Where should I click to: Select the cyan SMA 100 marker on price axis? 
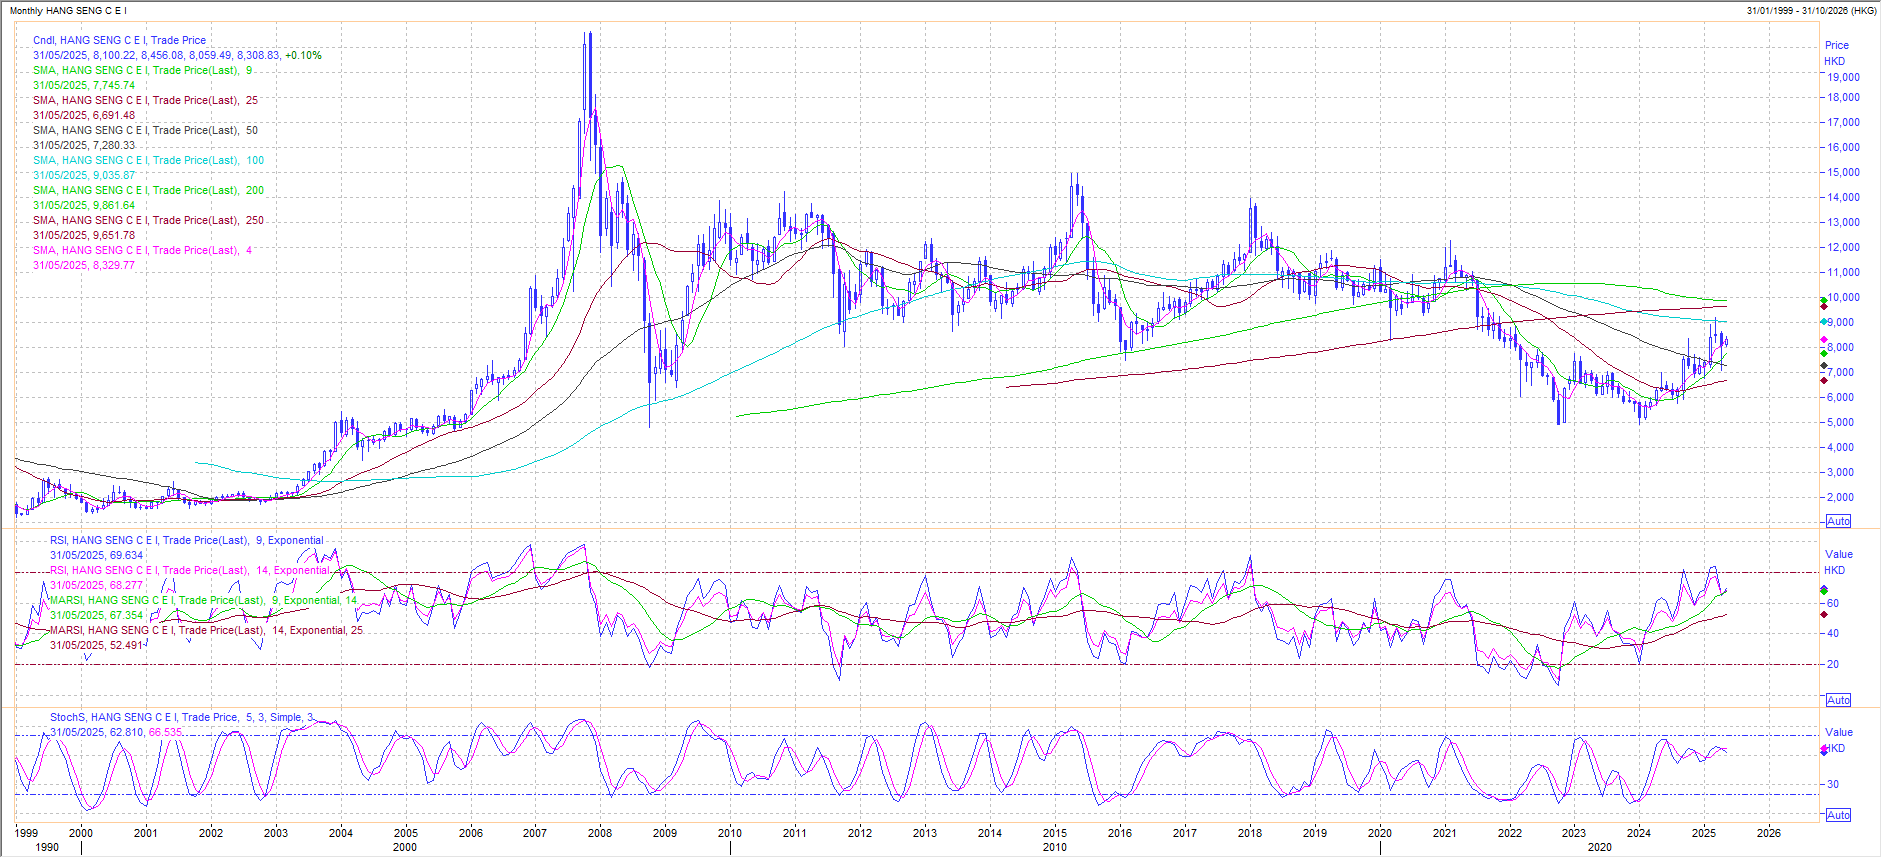point(1824,321)
